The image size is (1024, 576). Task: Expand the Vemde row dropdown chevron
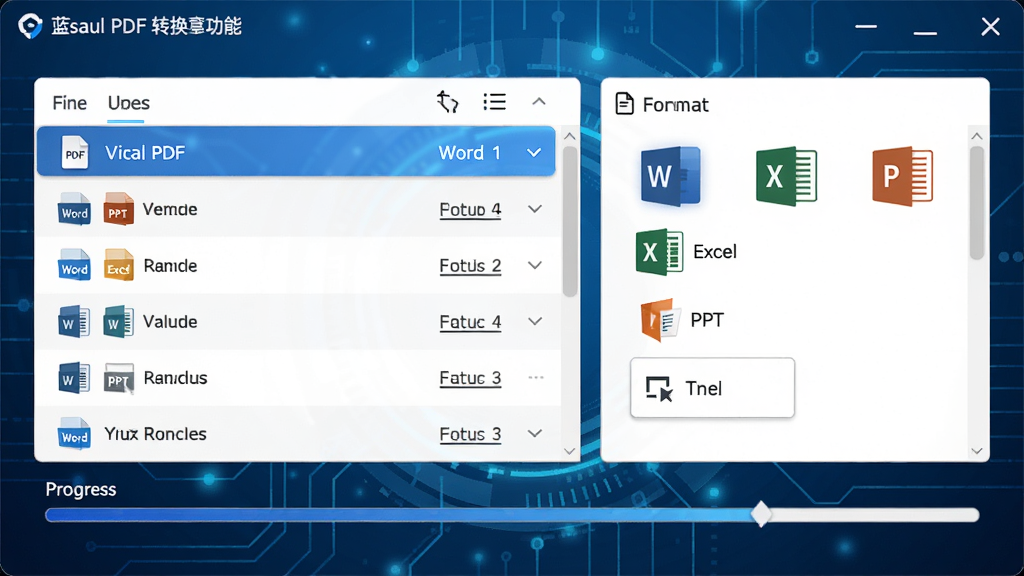[535, 209]
